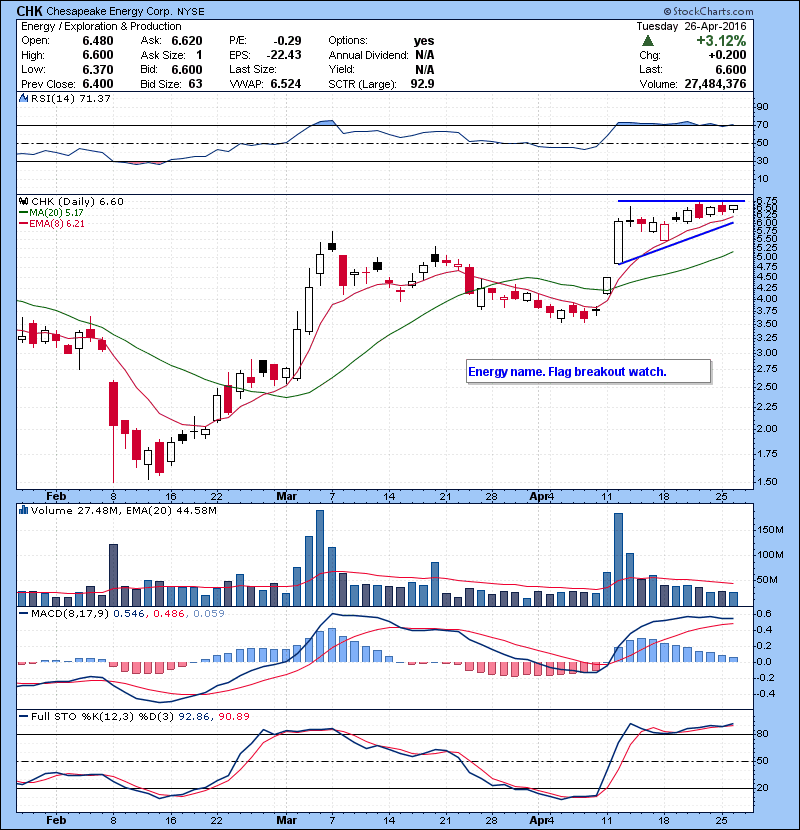Click the 90 tick on the RSI axis
This screenshot has height=830, width=800.
(763, 106)
